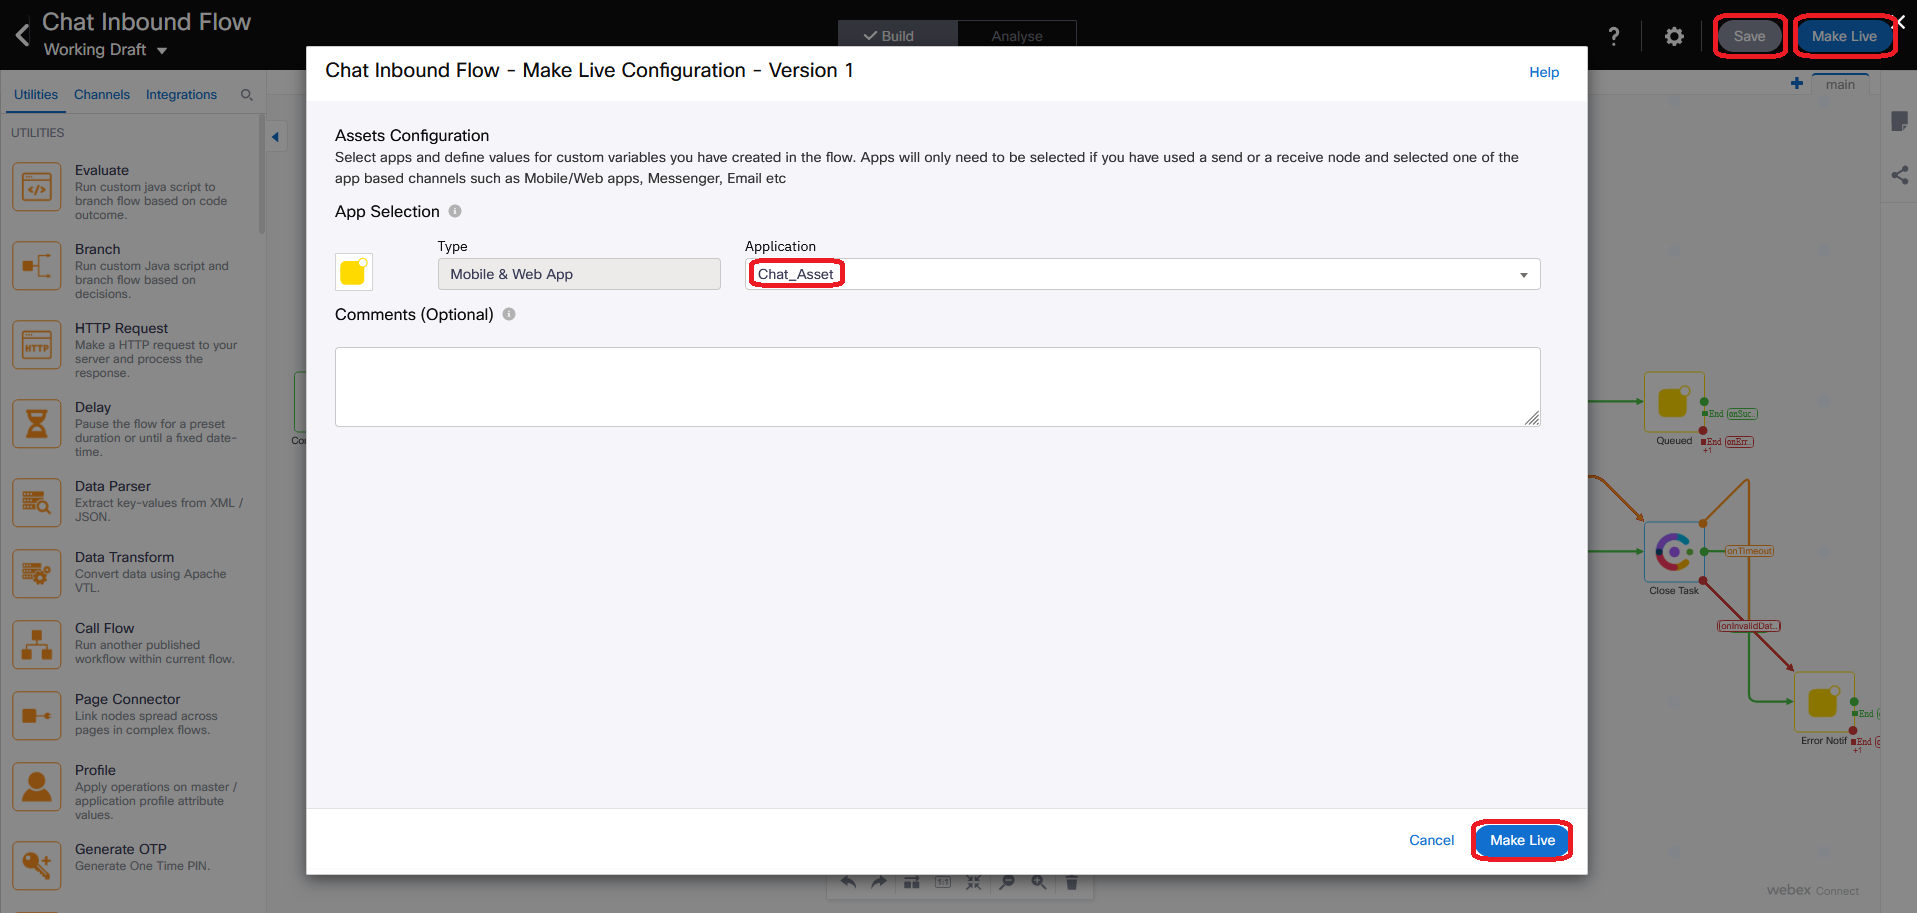Image resolution: width=1917 pixels, height=913 pixels.
Task: Switch to the Integrations tab
Action: click(x=181, y=95)
